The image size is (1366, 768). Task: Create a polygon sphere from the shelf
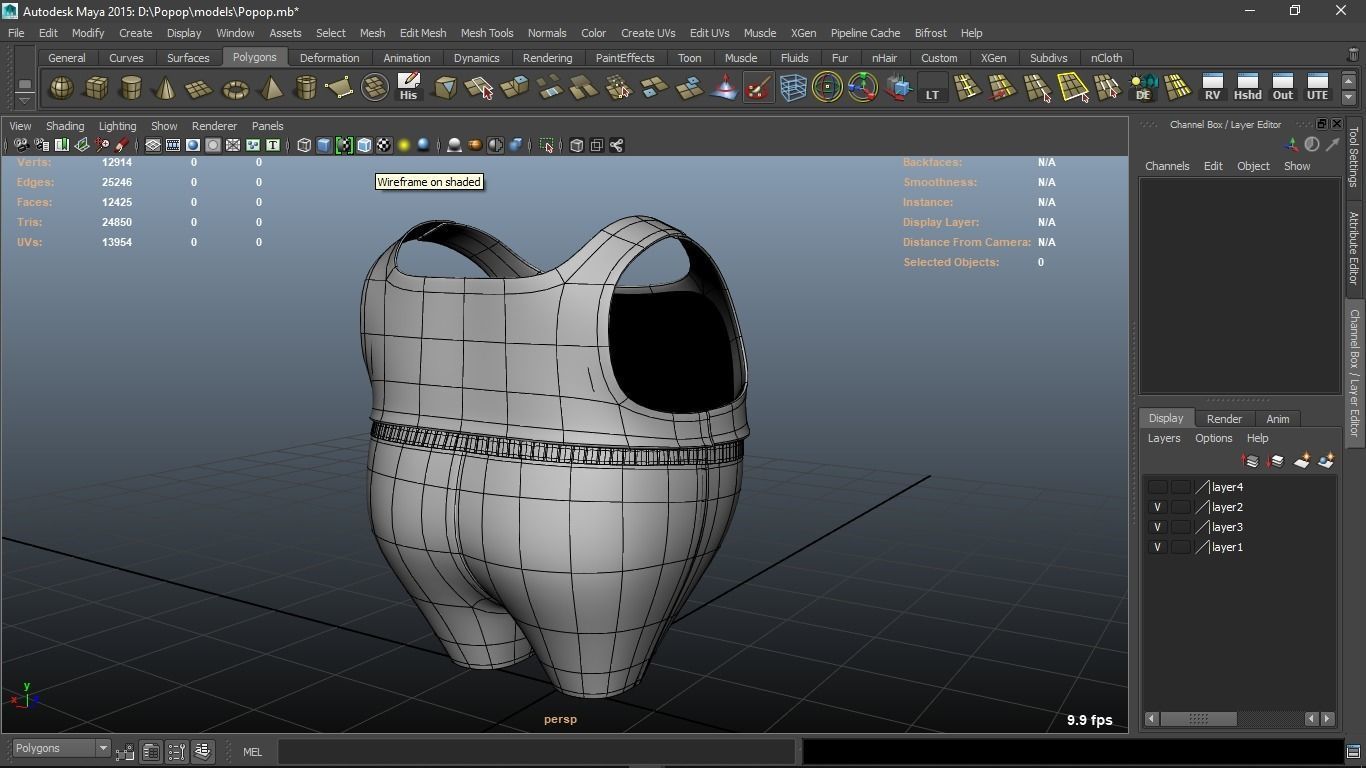click(x=61, y=88)
